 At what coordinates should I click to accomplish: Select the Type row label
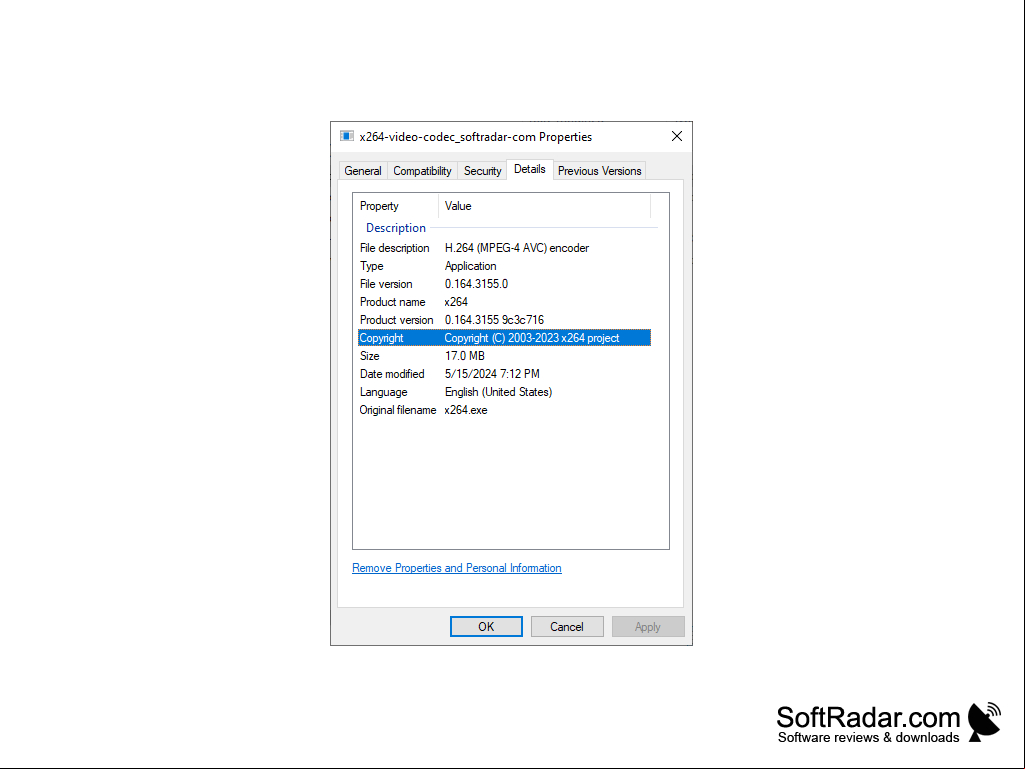(x=371, y=266)
